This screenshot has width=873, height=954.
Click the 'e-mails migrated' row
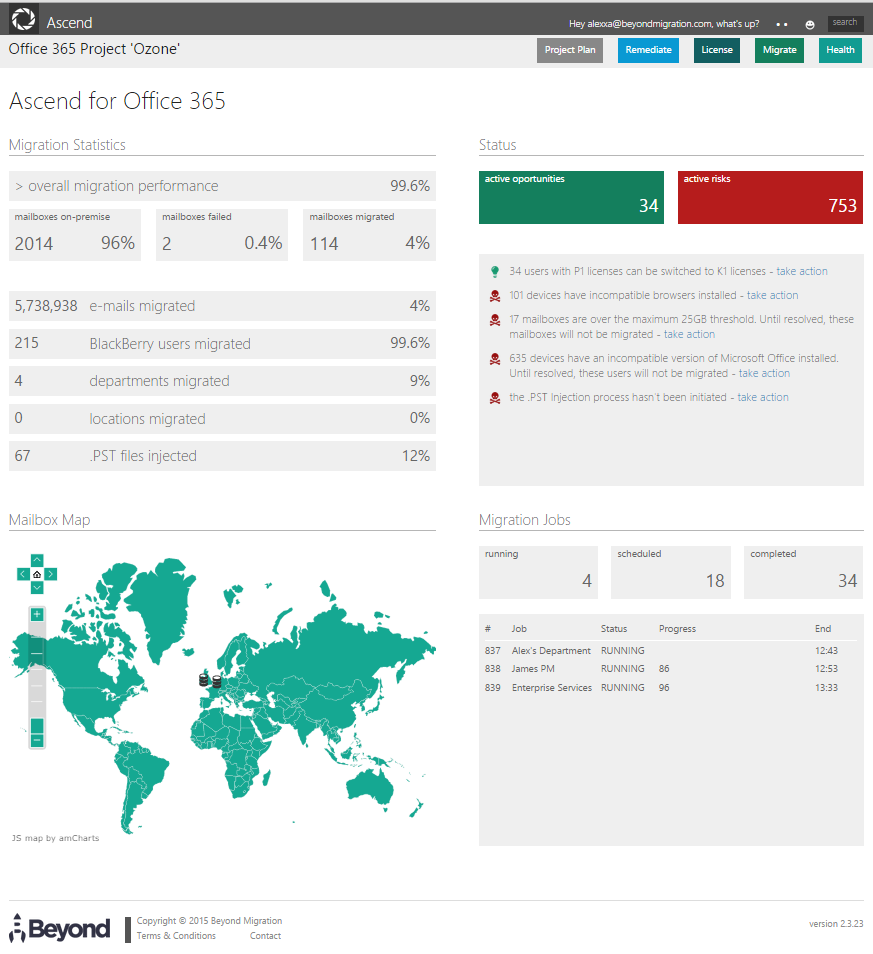point(222,305)
